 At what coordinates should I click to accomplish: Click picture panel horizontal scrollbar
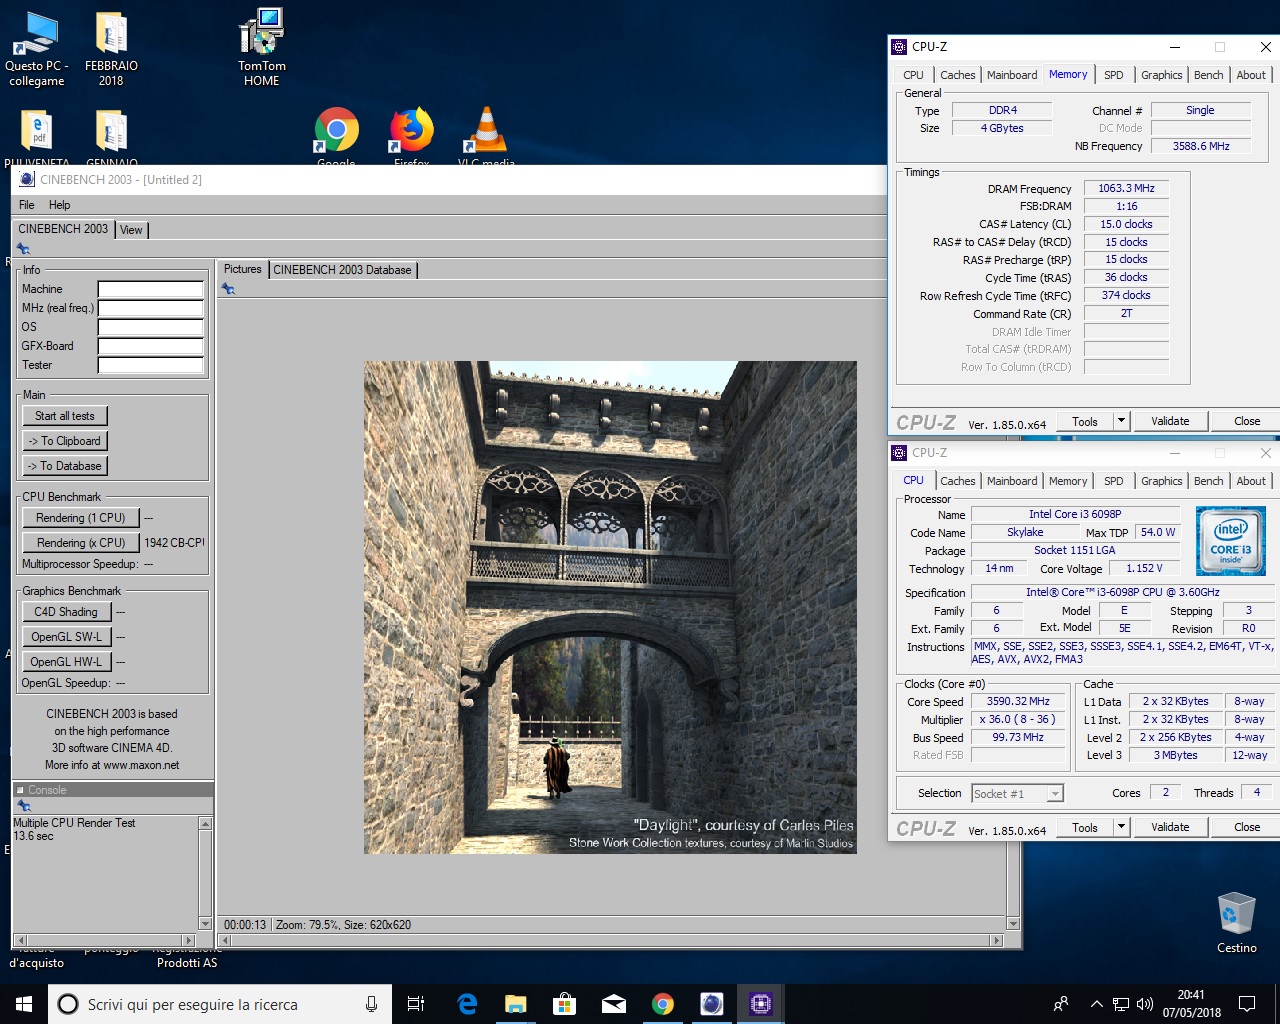[x=611, y=940]
